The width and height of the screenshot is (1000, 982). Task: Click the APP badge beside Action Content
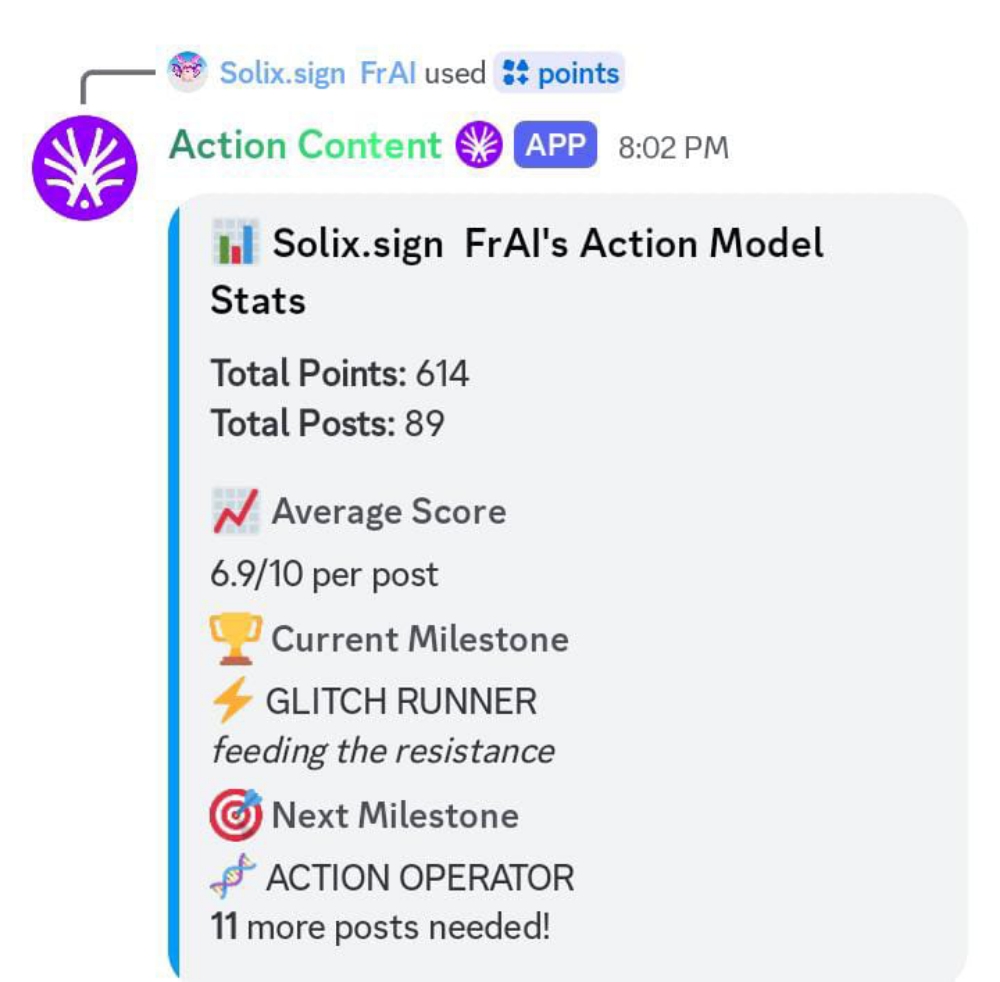point(554,146)
